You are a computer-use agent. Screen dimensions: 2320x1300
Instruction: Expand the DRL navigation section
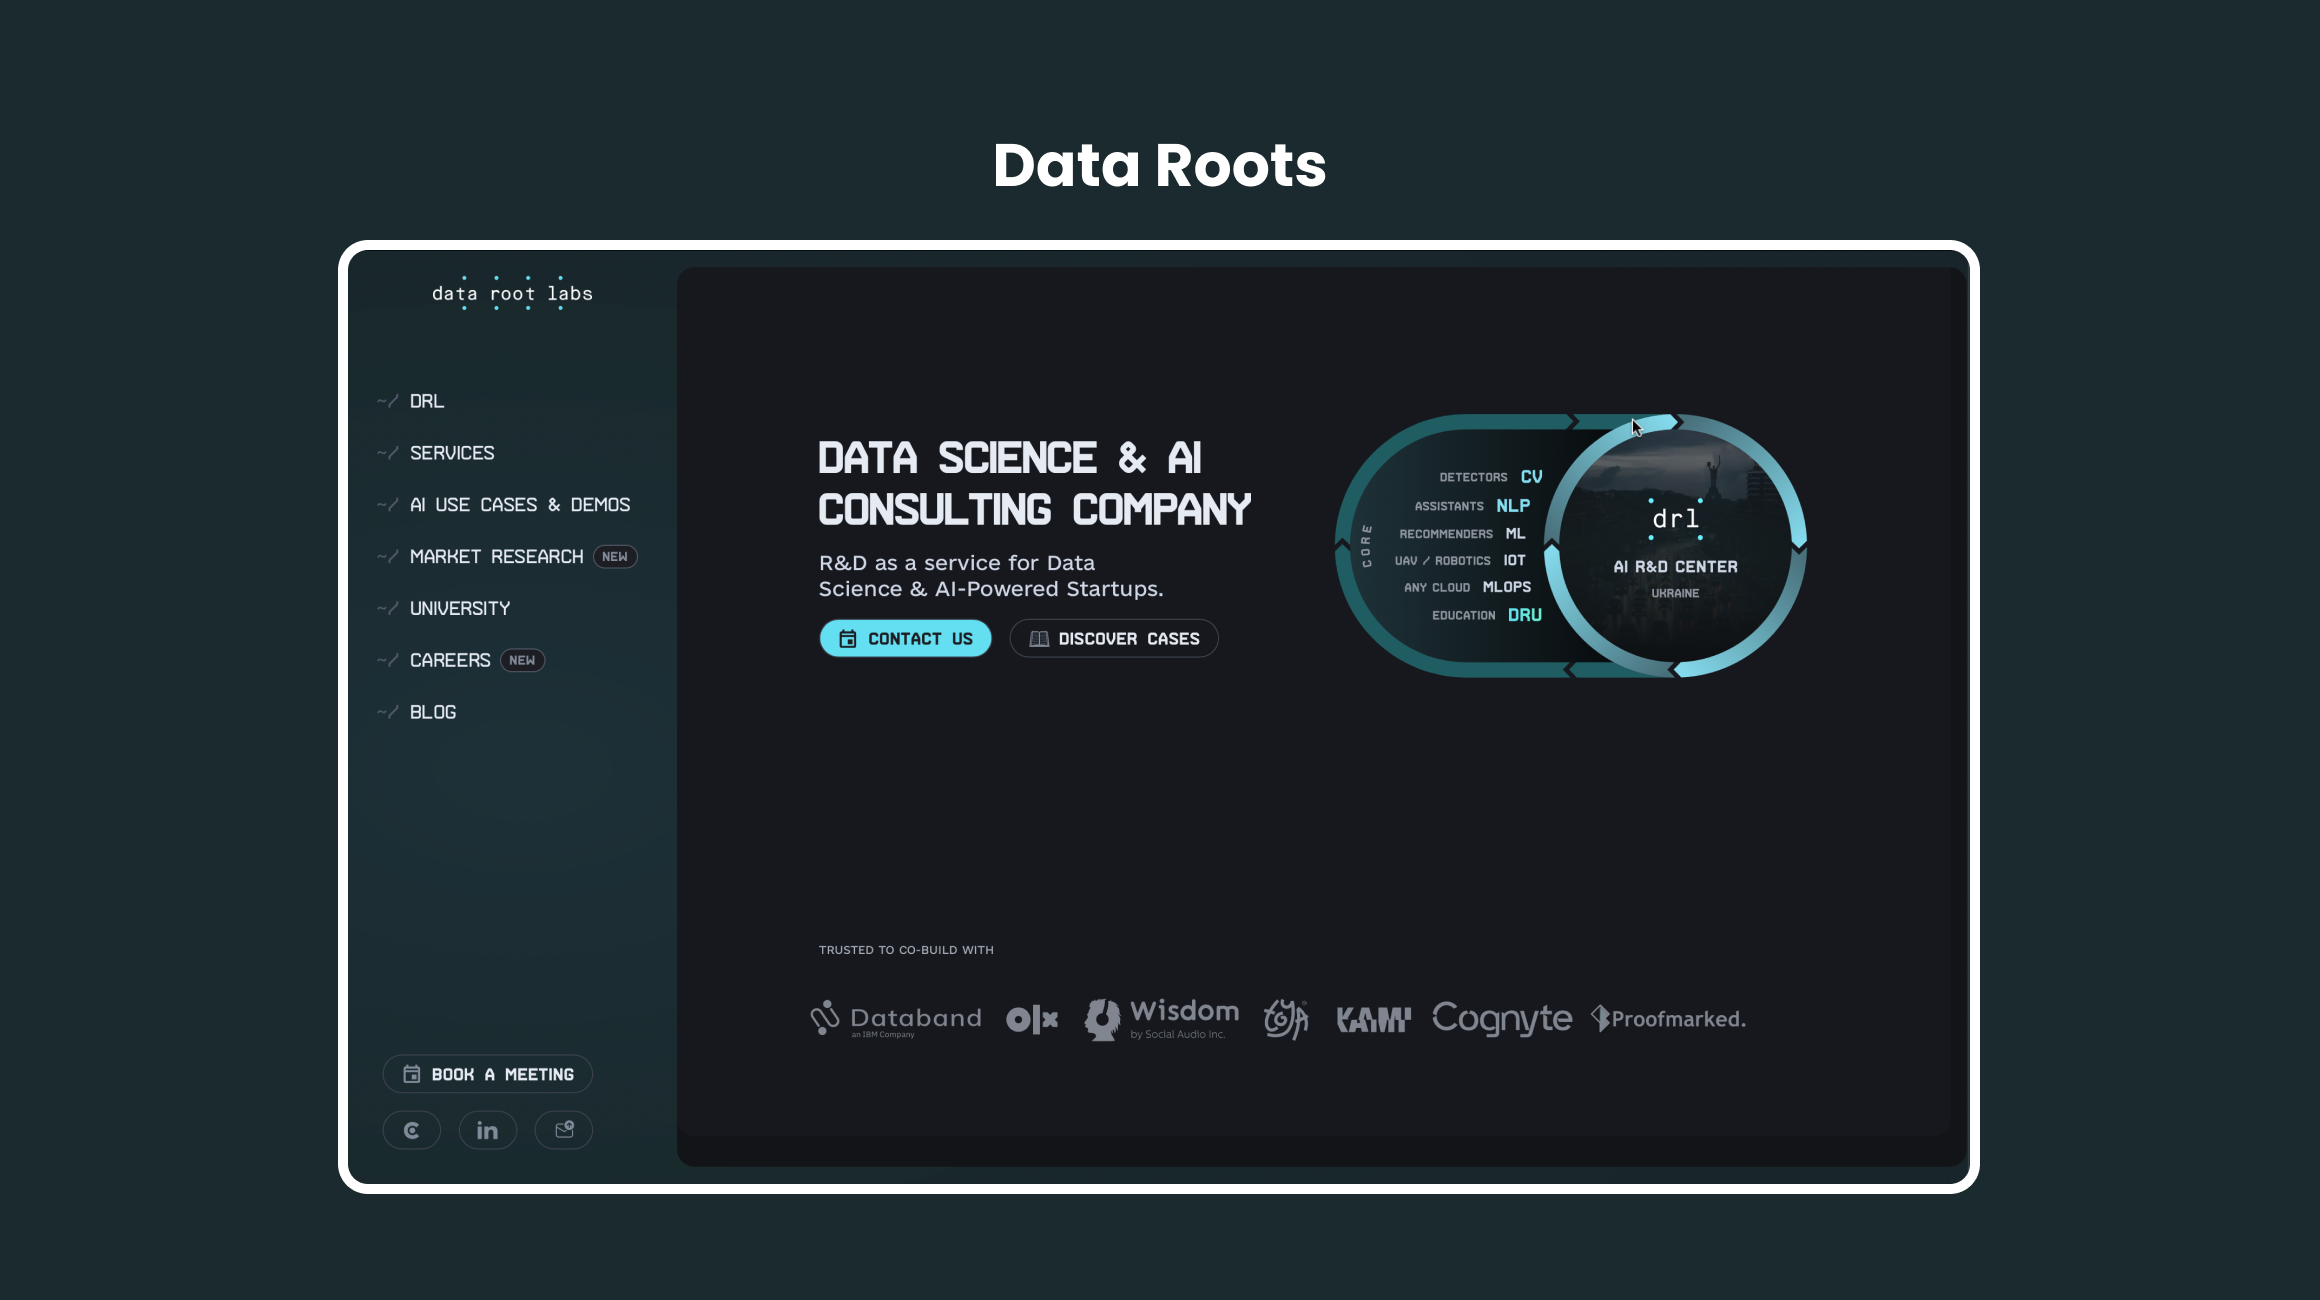[425, 400]
